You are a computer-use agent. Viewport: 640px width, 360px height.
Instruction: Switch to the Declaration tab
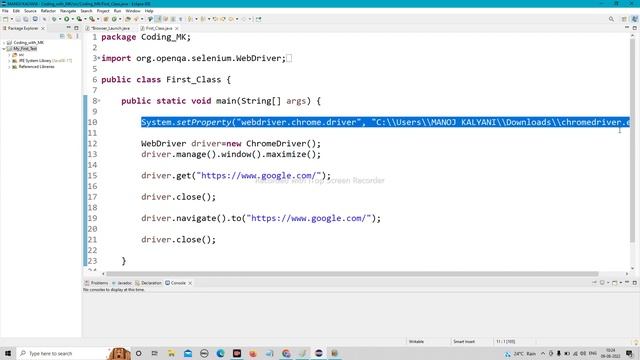tap(149, 283)
